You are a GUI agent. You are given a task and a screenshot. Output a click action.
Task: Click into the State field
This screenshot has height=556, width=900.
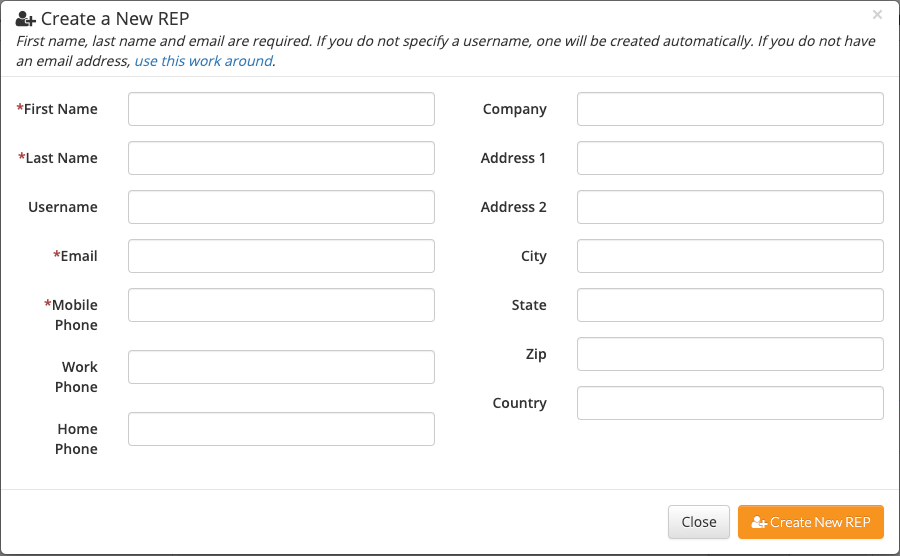click(x=730, y=305)
